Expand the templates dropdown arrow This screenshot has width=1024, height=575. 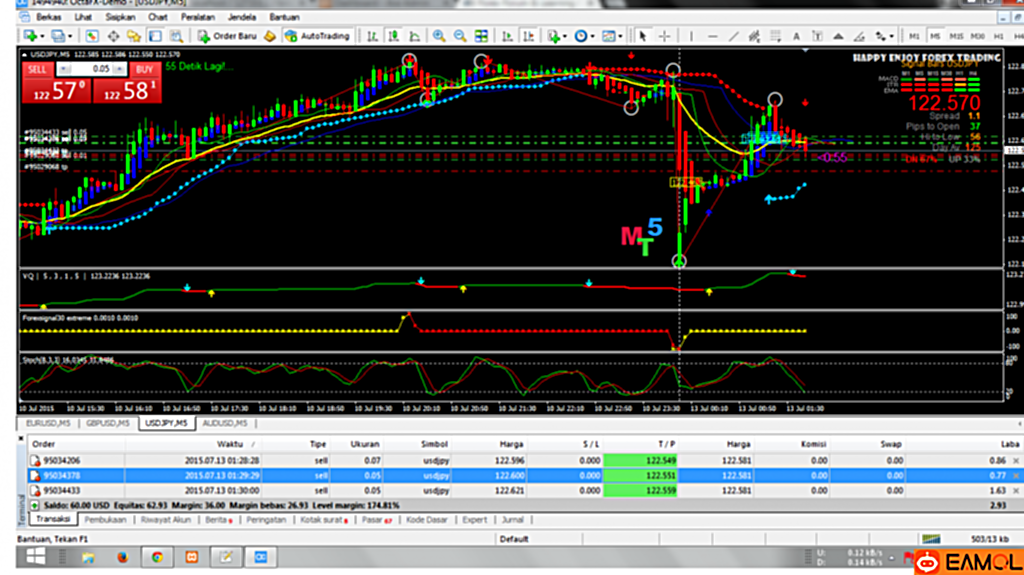[x=620, y=37]
